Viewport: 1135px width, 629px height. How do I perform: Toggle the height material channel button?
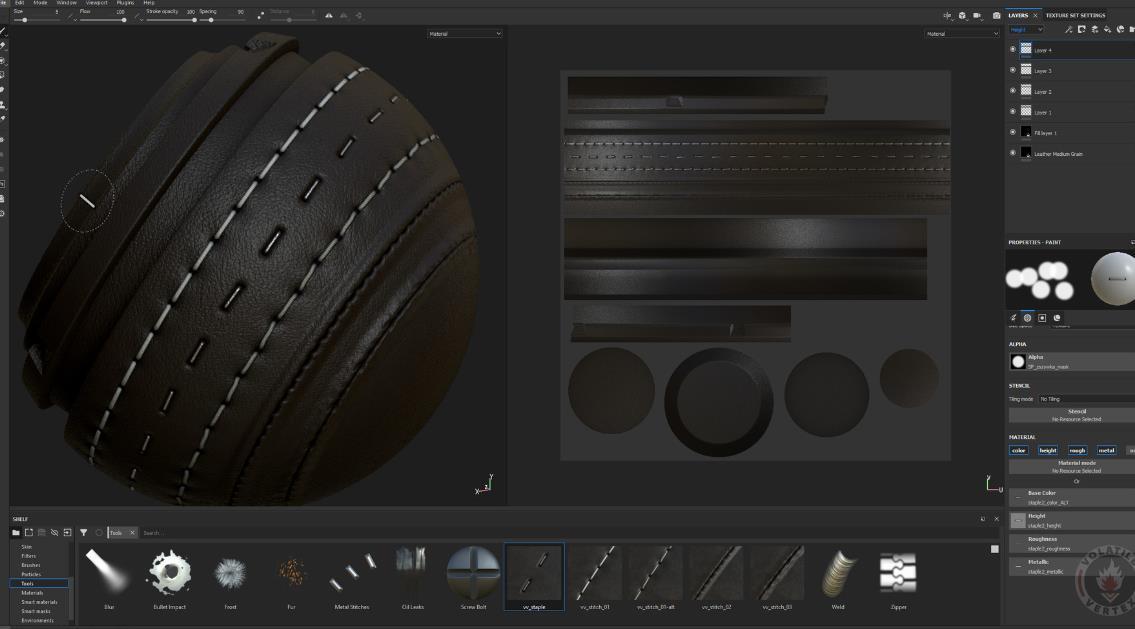point(1048,450)
